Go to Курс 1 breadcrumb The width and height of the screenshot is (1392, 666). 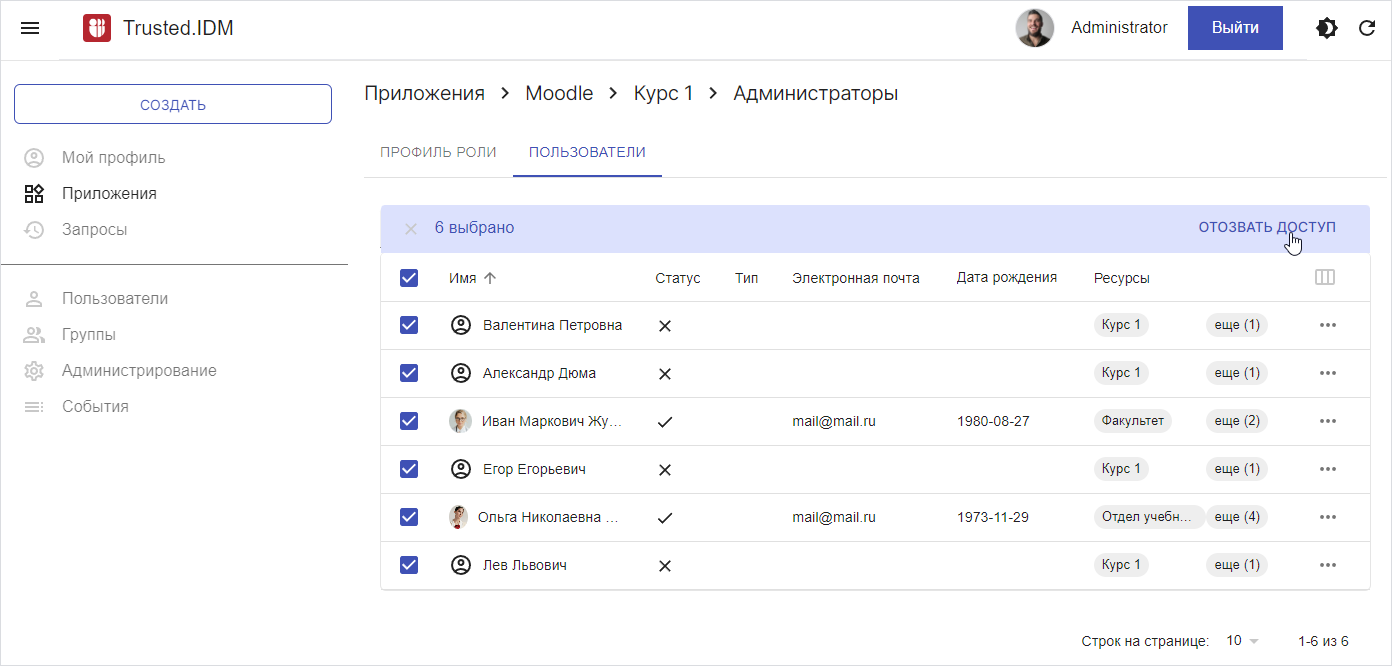663,93
